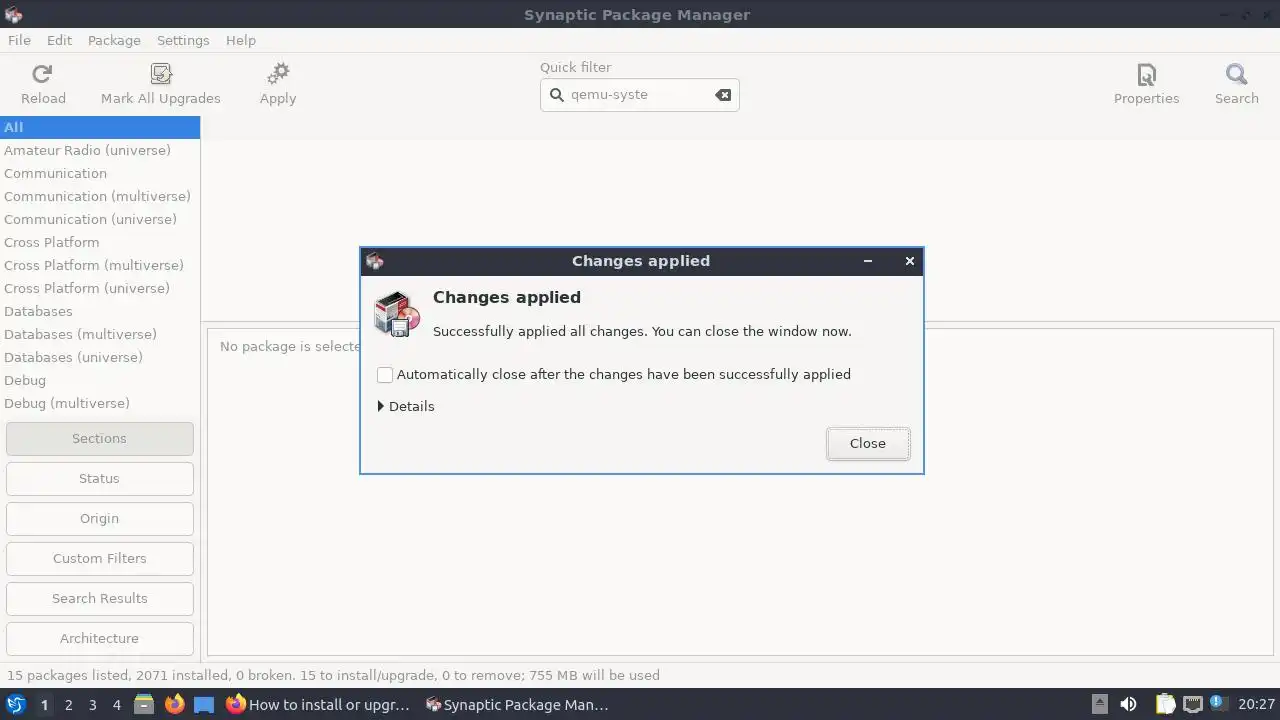The width and height of the screenshot is (1280, 720).
Task: Click the Synaptic icon in main title bar
Action: click(13, 14)
